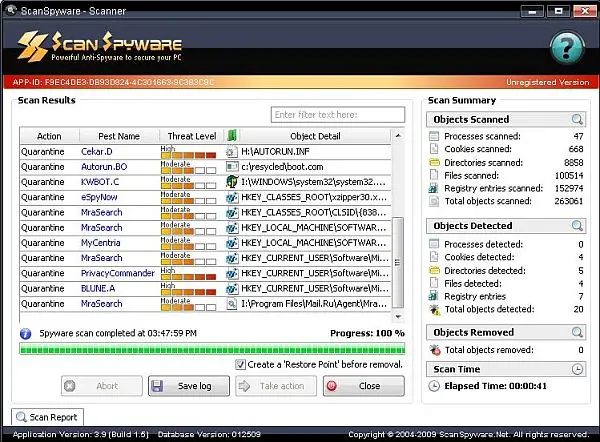
Task: Click the file icon for c:\resycled\boot.com
Action: (x=232, y=167)
